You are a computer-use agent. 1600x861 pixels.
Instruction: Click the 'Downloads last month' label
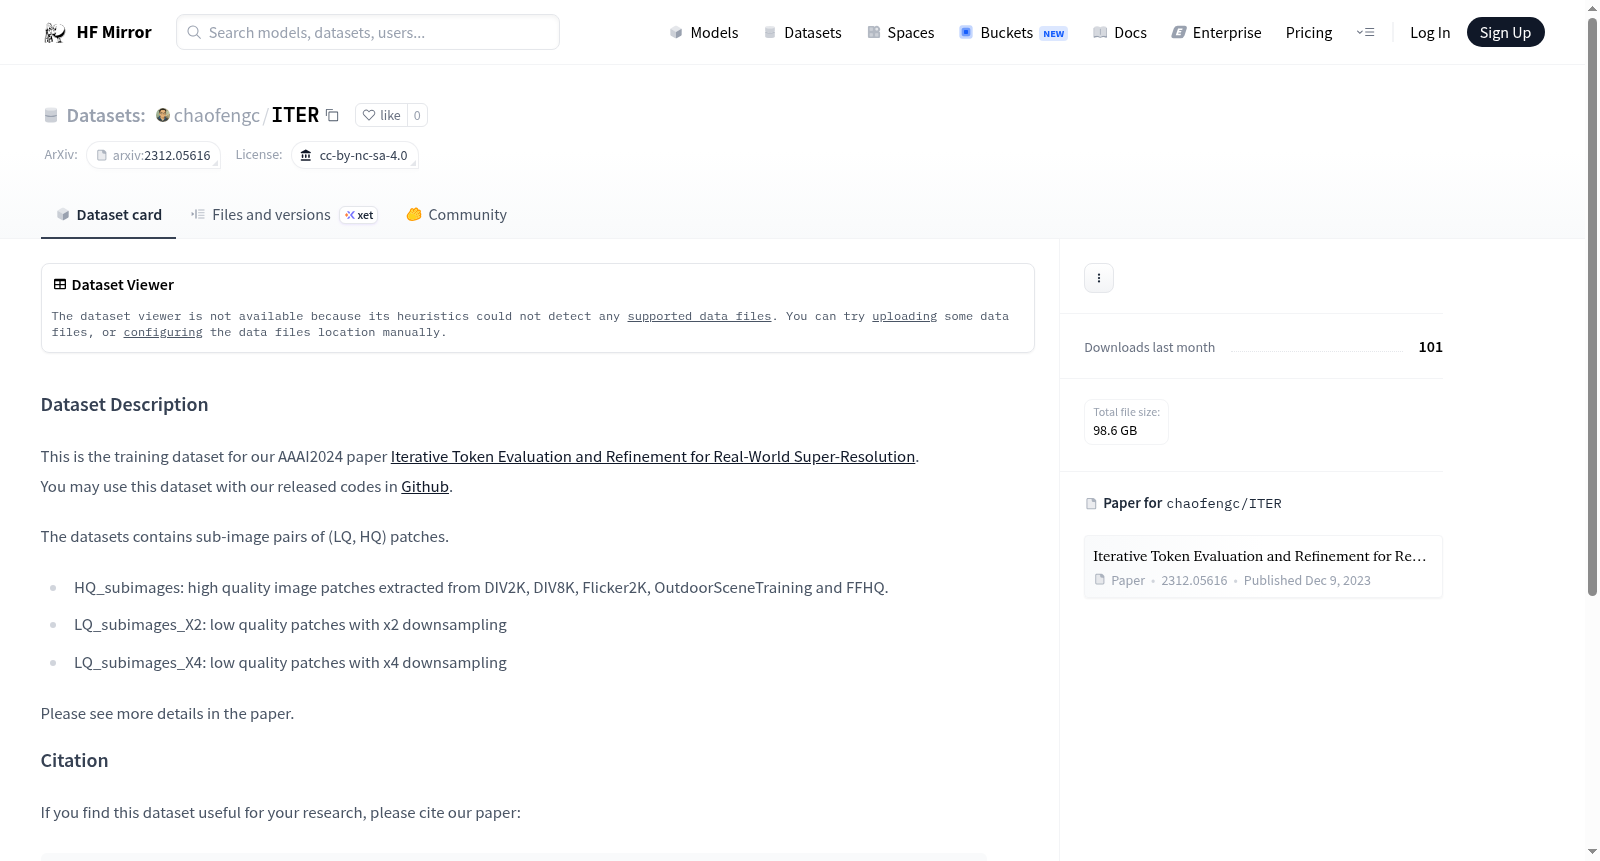[x=1150, y=347]
